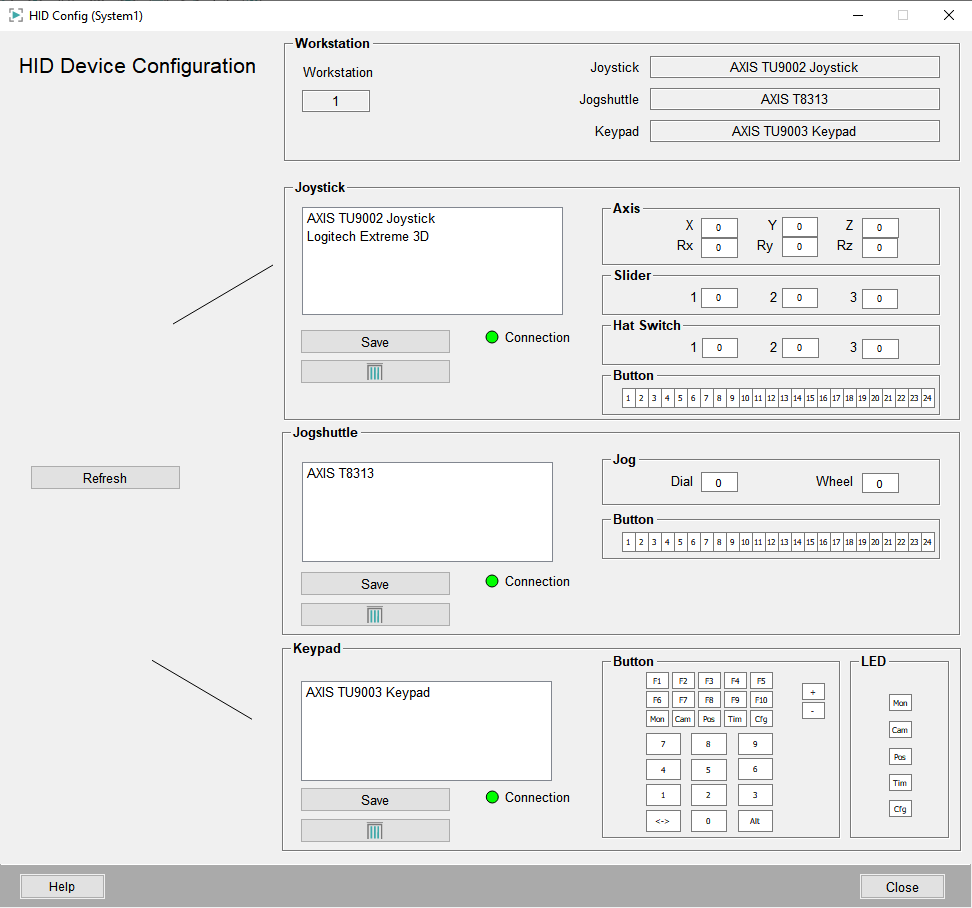Open Help from the bottom bar
Viewport: 972px width, 908px height.
(x=62, y=887)
